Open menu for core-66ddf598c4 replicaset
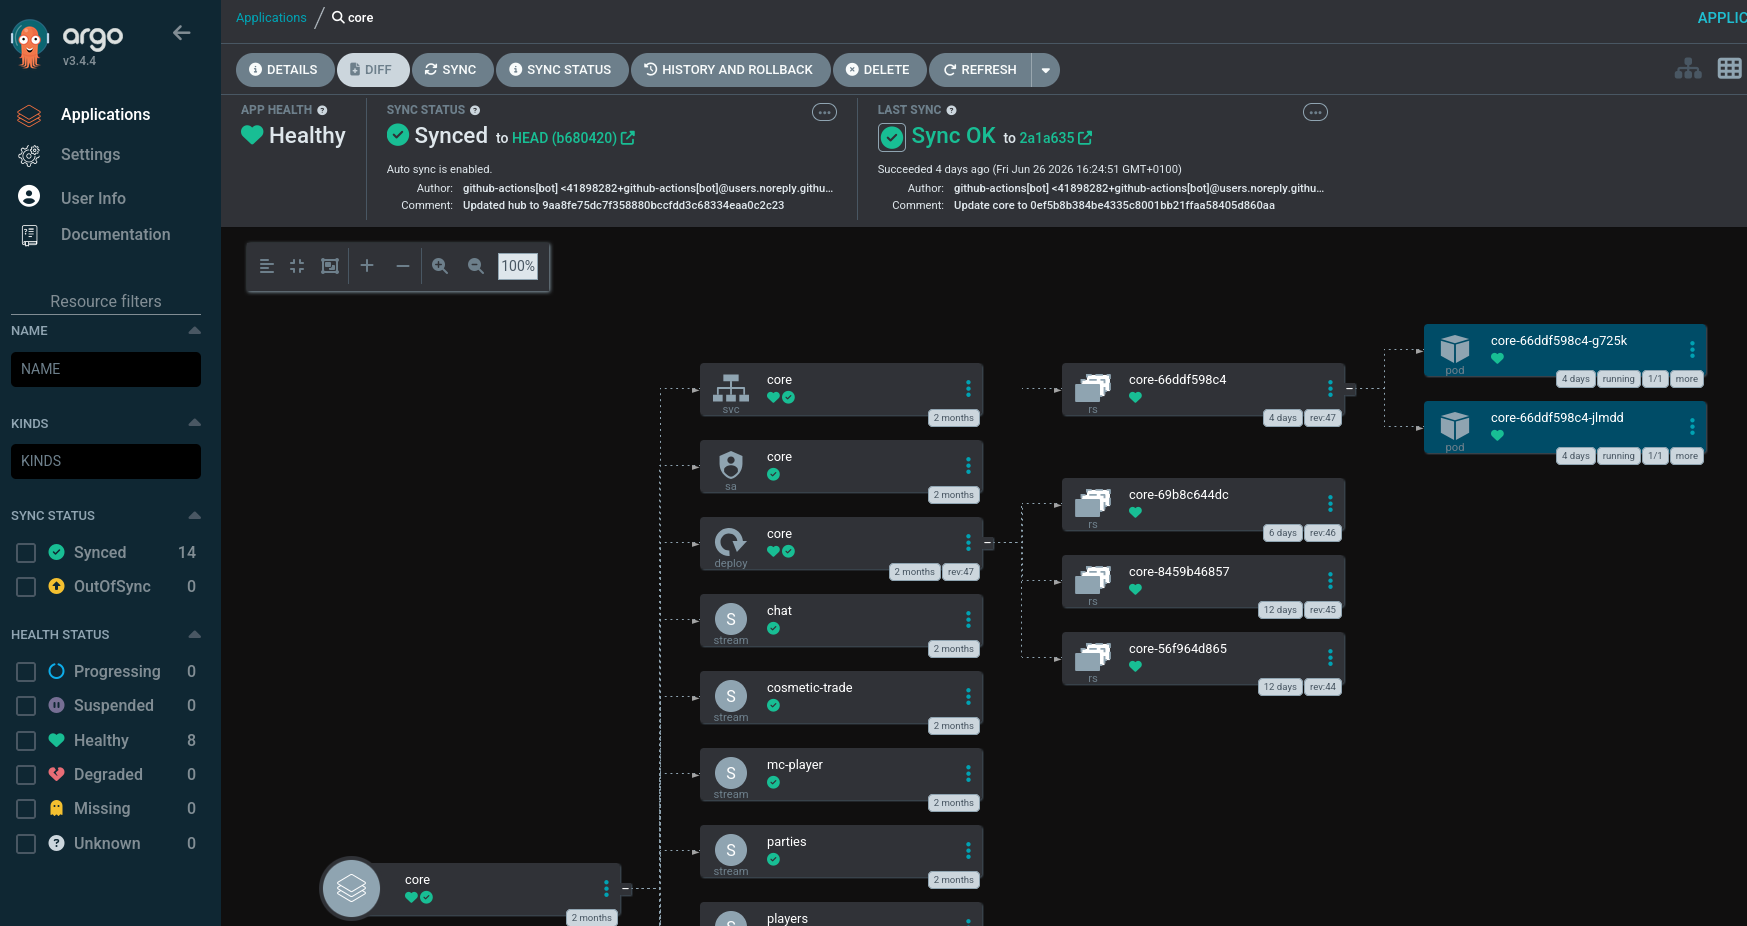Viewport: 1747px width, 926px height. pos(1330,389)
